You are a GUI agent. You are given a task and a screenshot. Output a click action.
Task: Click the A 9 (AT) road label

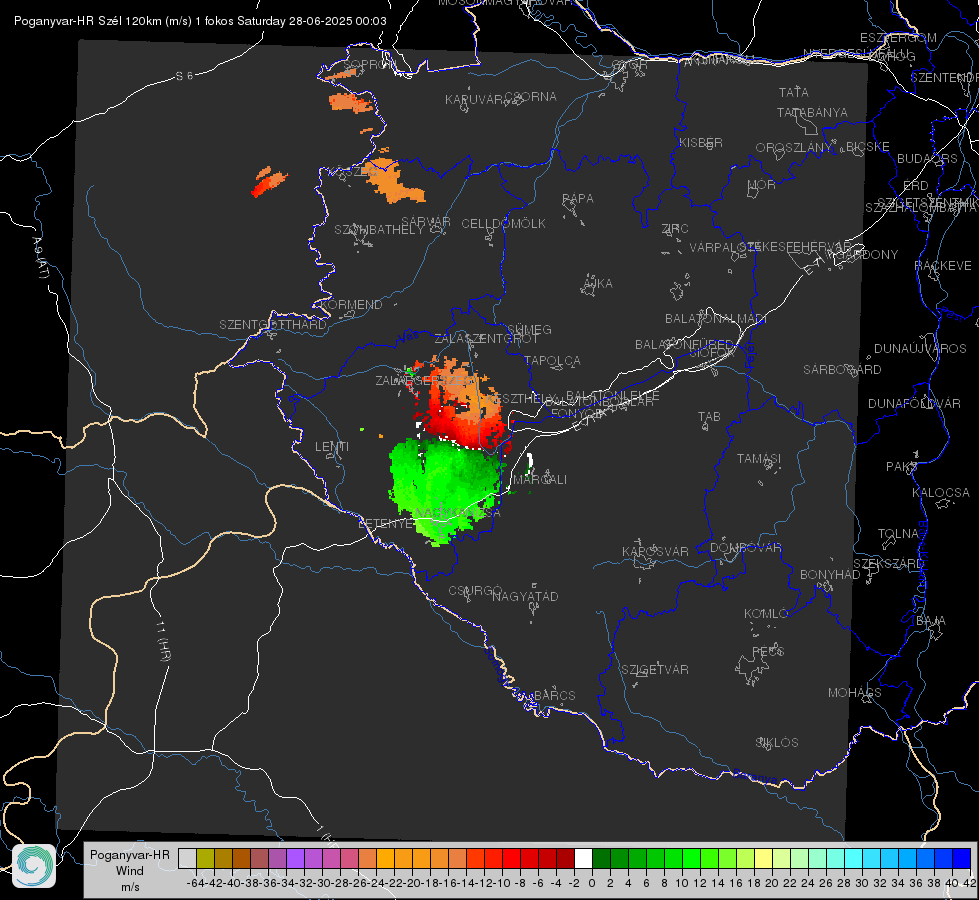[x=39, y=258]
